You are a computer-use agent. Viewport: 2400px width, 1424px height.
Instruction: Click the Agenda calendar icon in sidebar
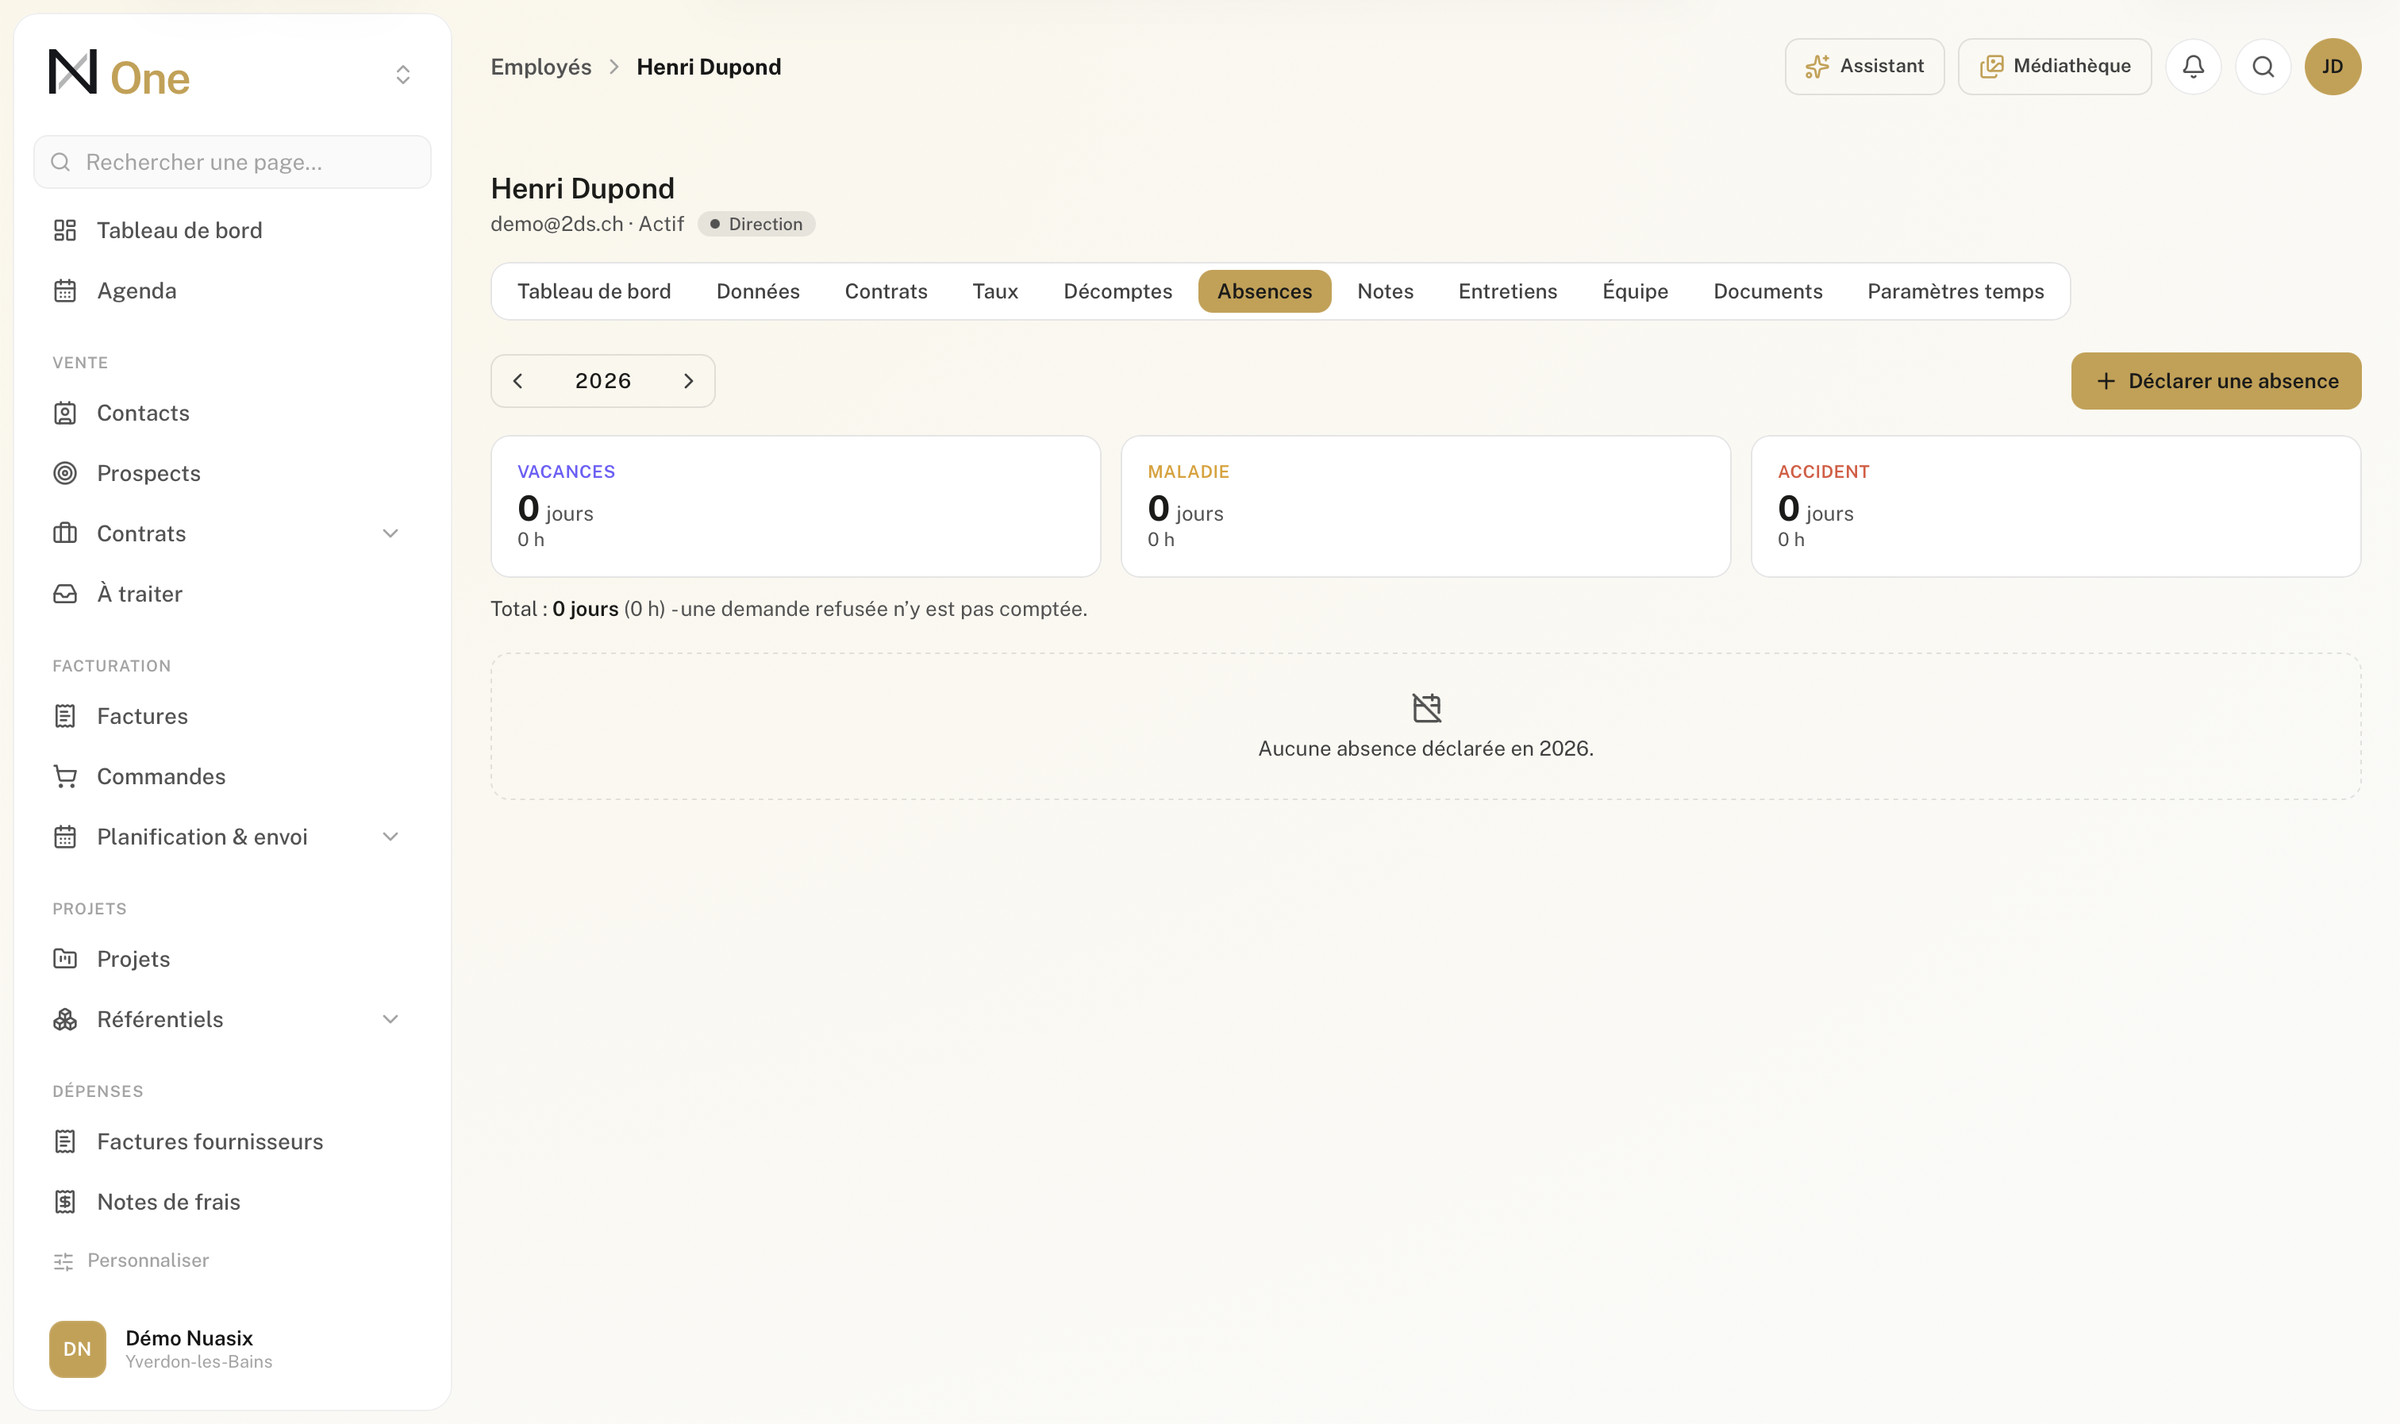65,291
